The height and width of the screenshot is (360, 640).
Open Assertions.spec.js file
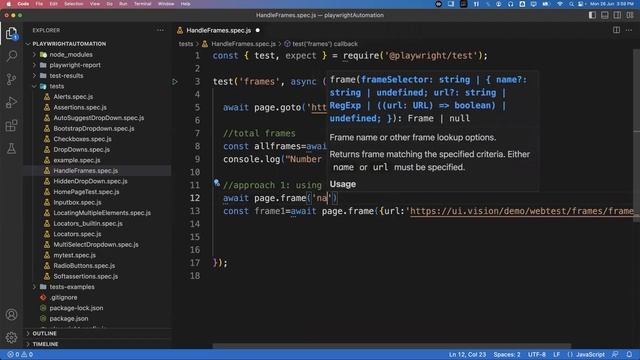[80, 107]
